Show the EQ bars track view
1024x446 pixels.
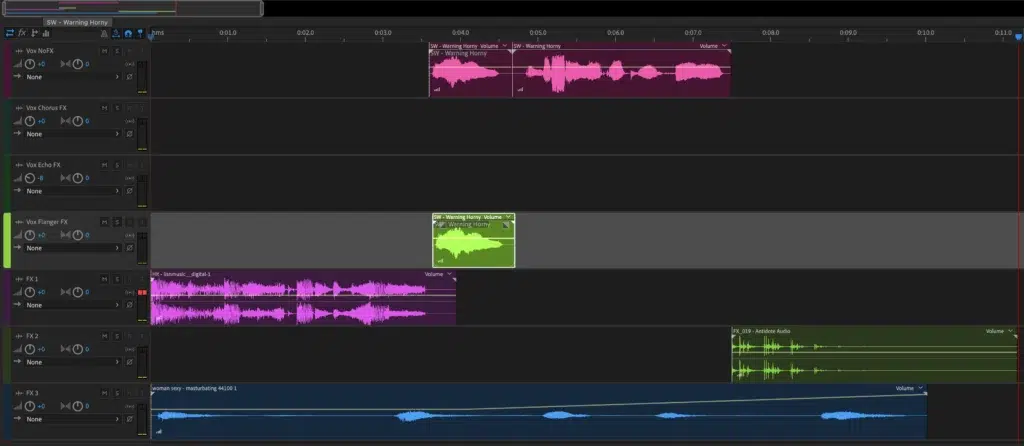tap(46, 33)
